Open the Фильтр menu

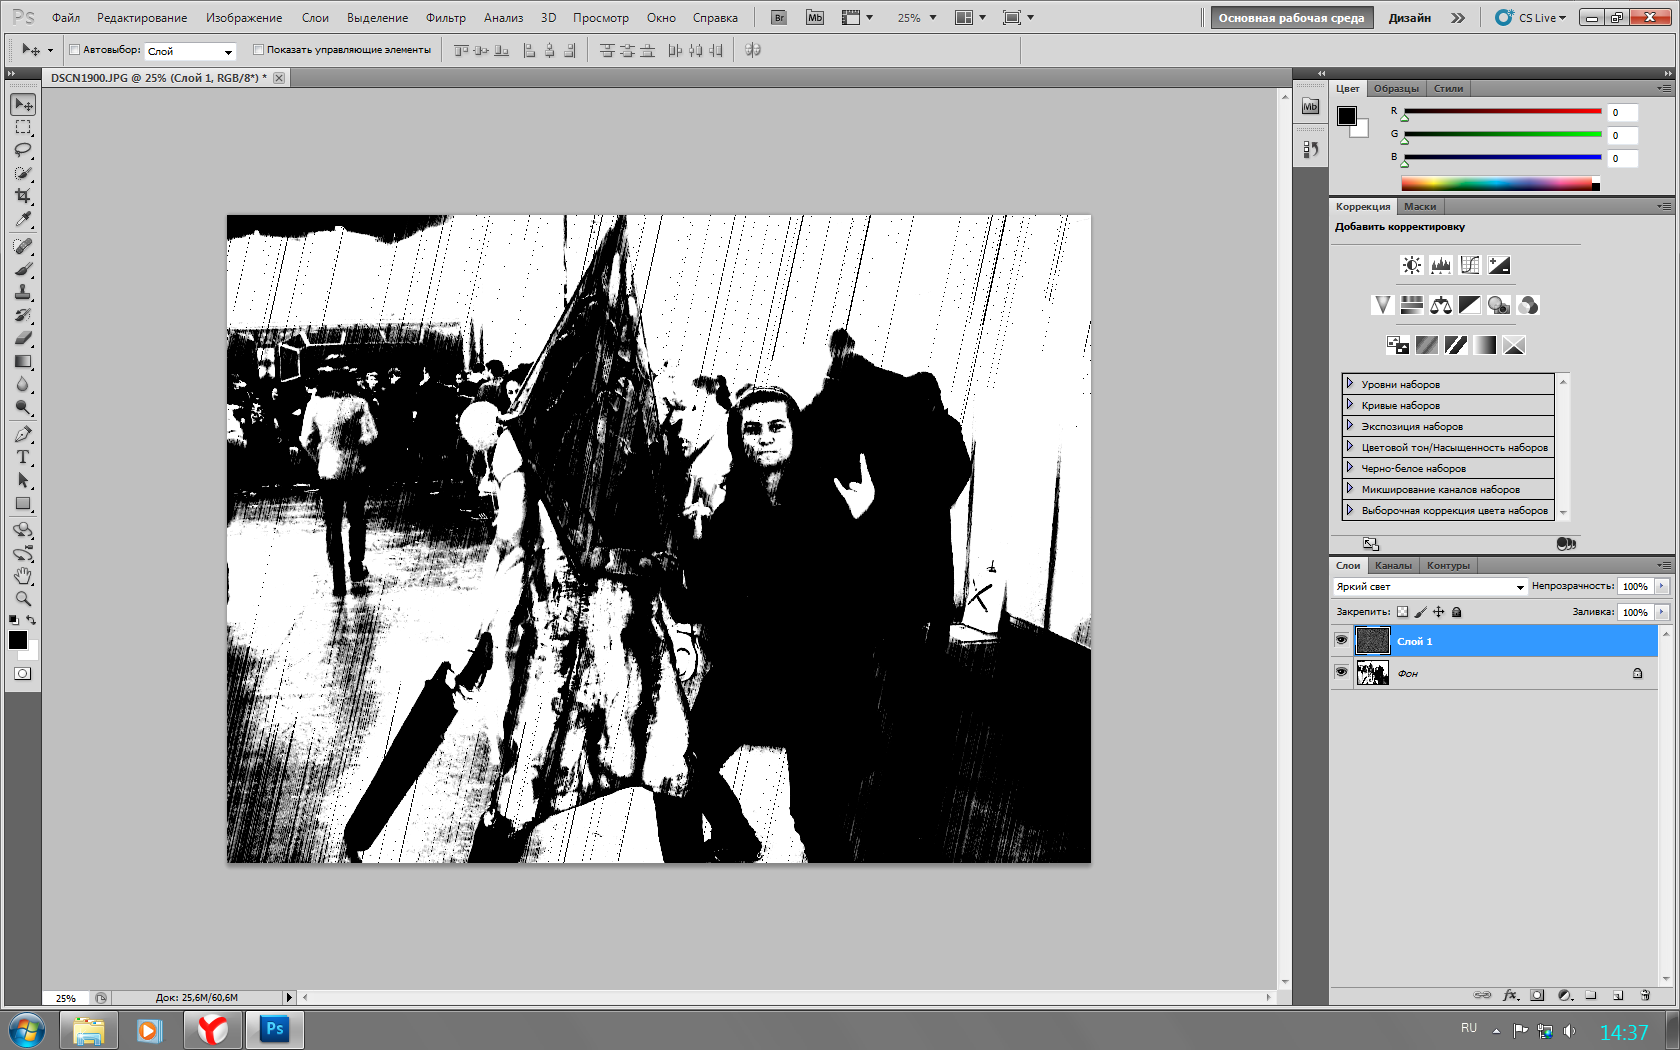click(445, 18)
